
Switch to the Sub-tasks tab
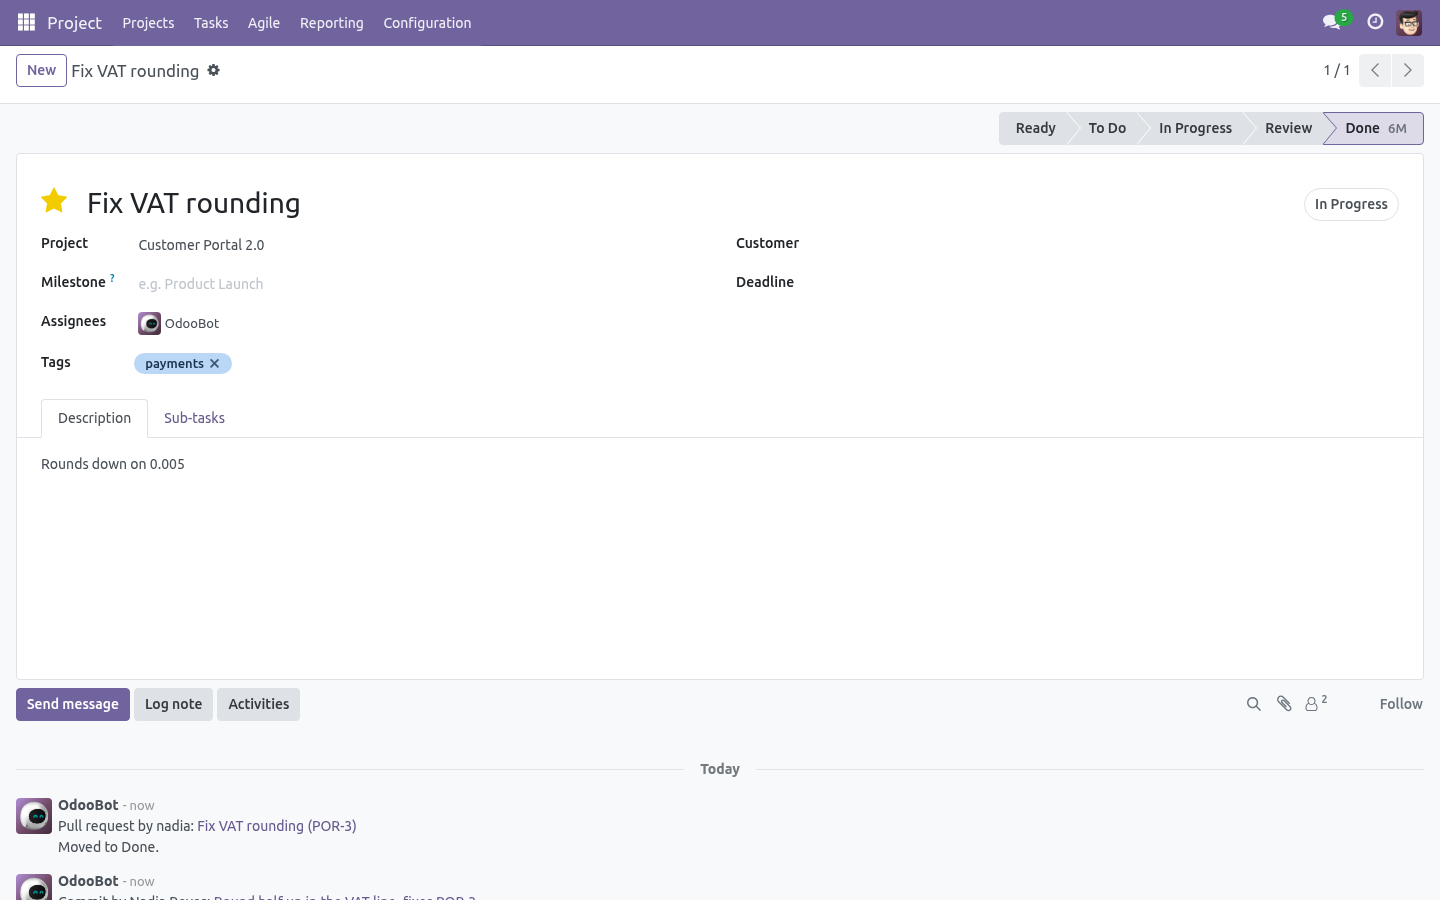click(194, 418)
